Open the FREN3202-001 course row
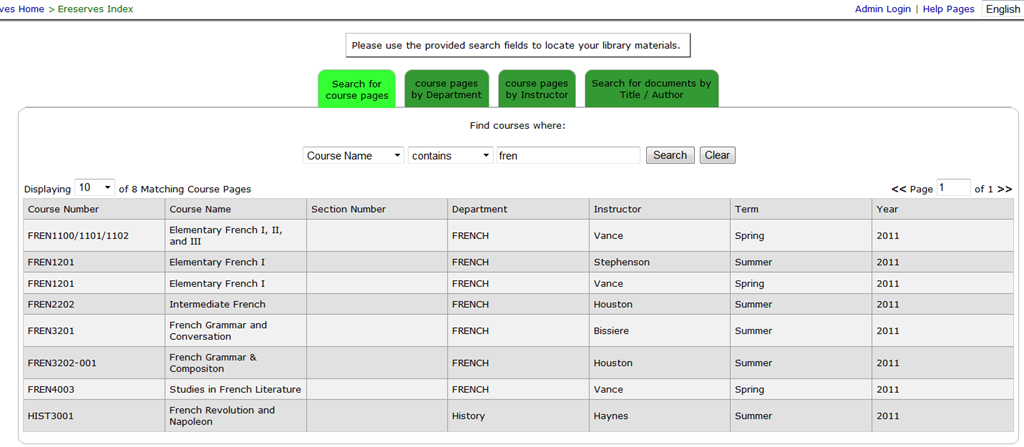Image resolution: width=1024 pixels, height=447 pixels. (62, 363)
